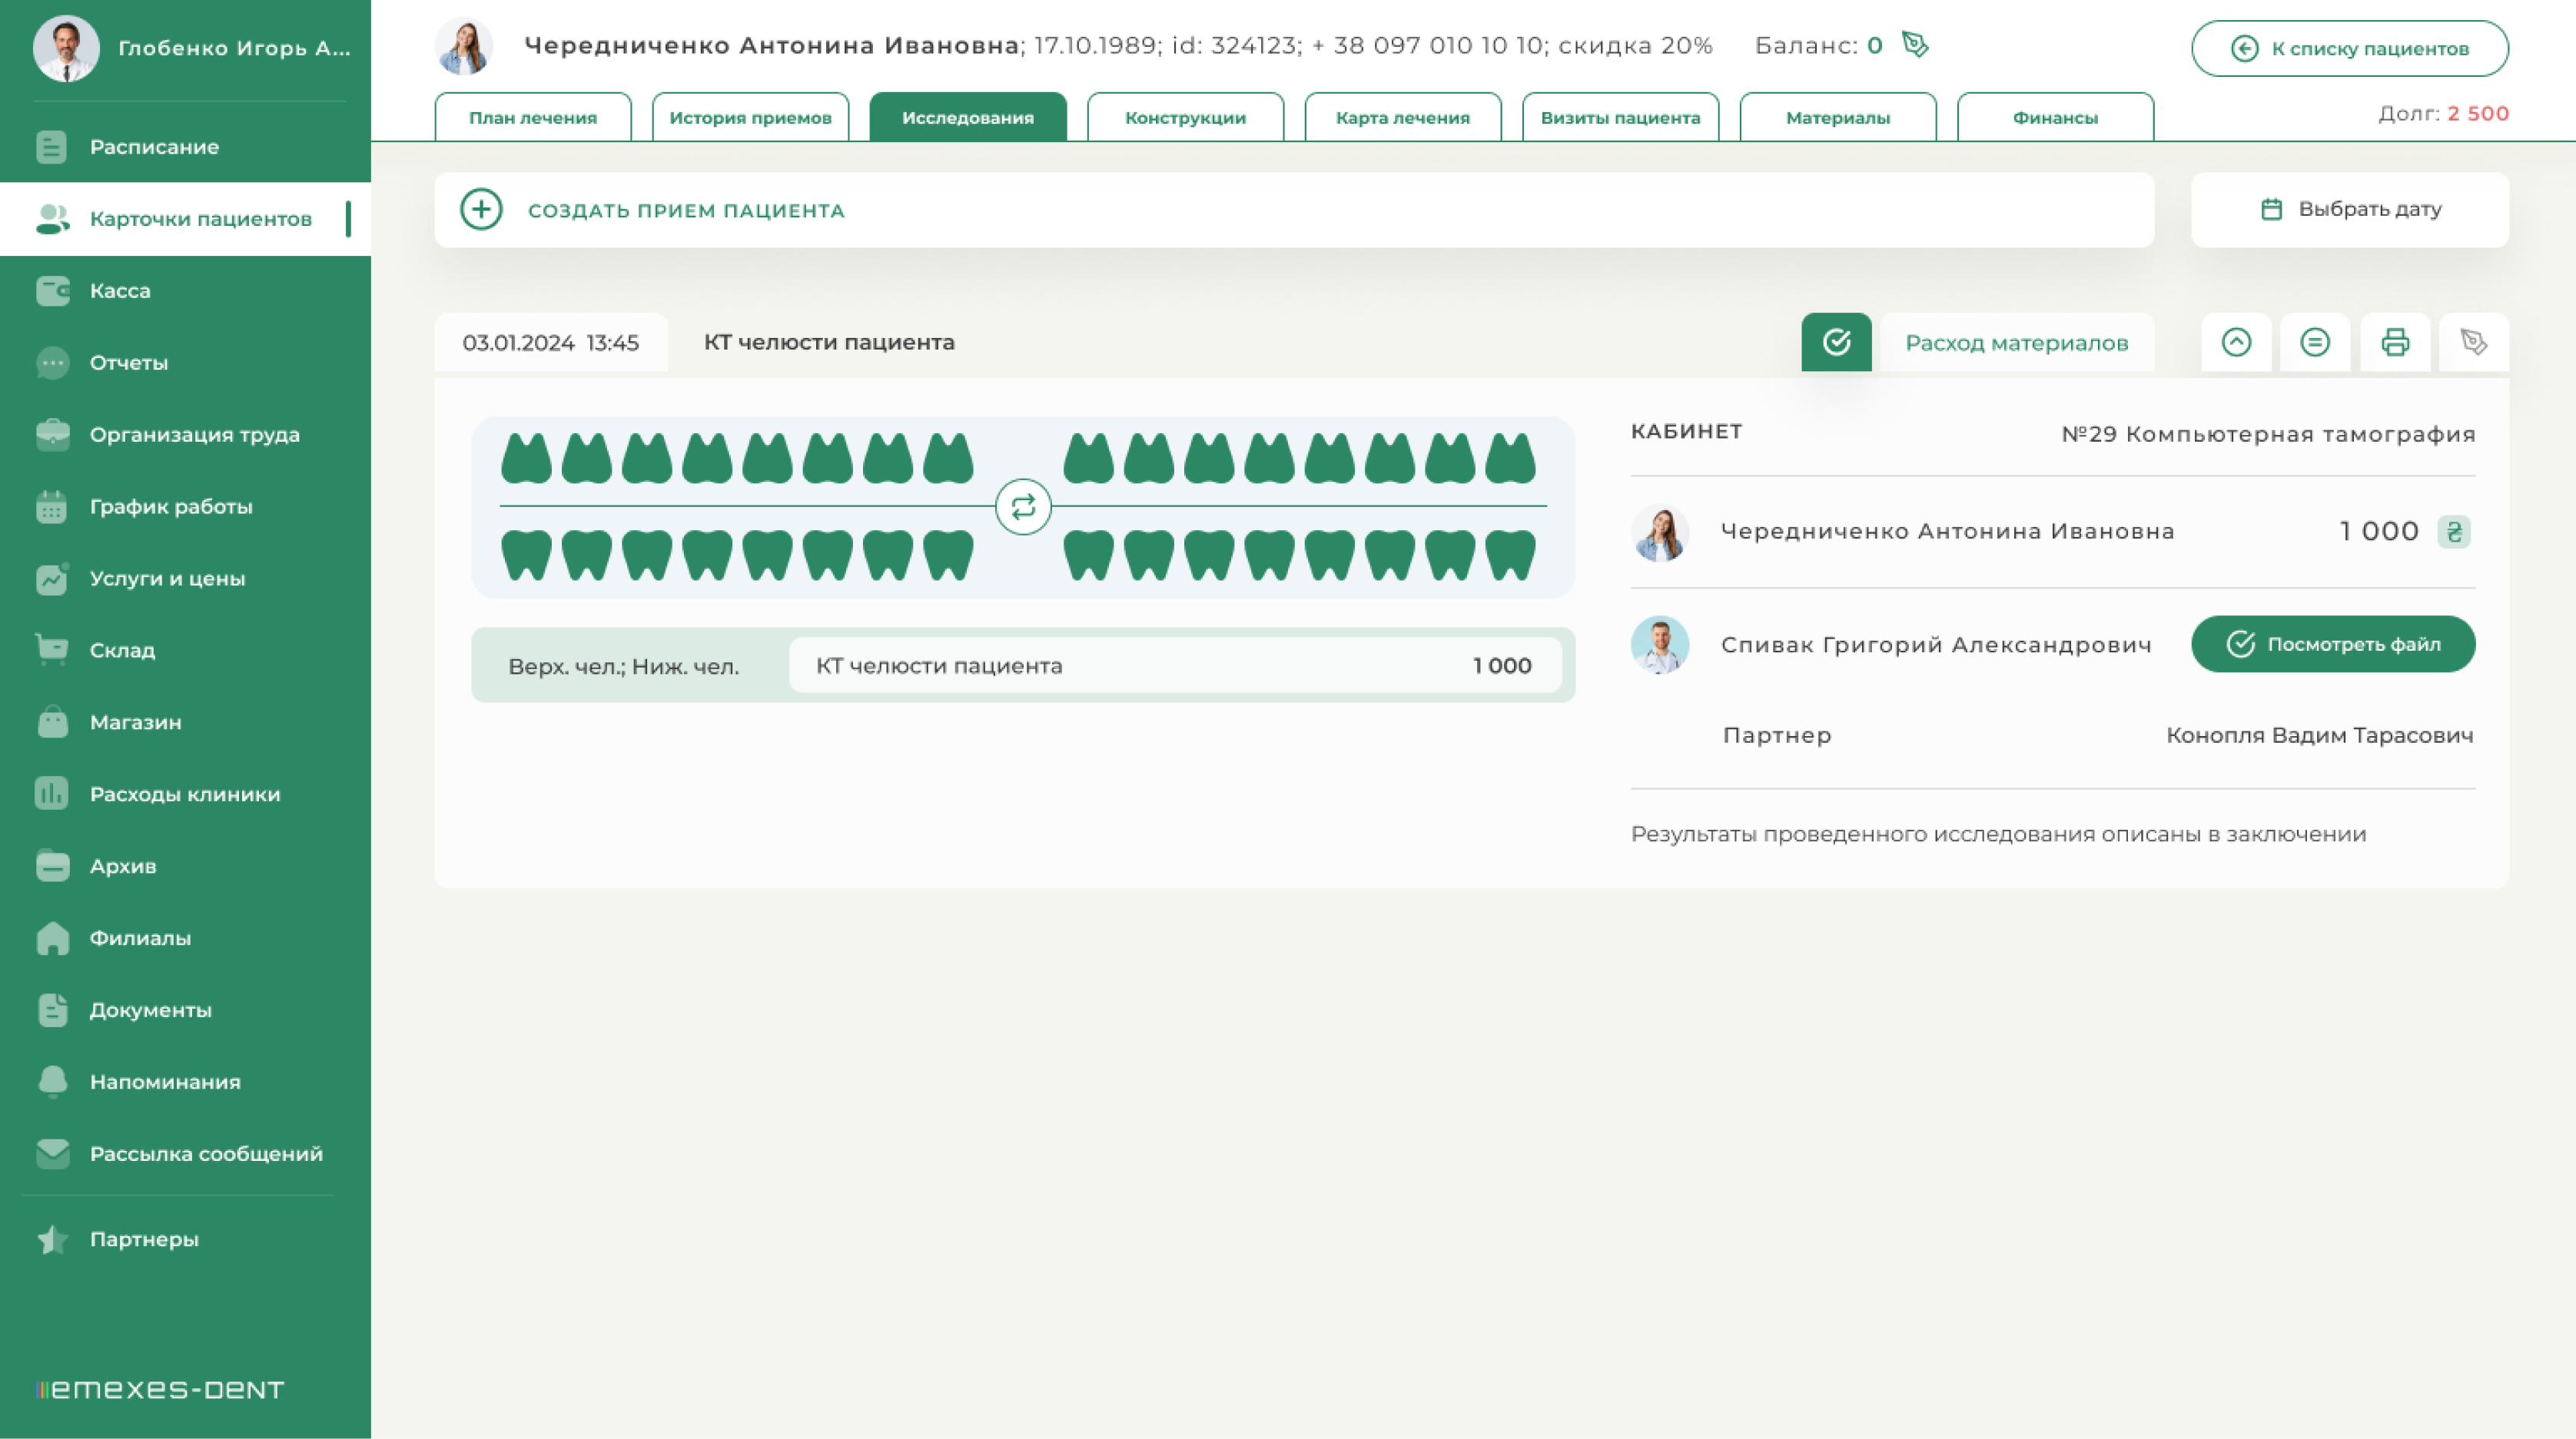This screenshot has height=1439, width=2576.
Task: Toggle the green completed checkmark button
Action: pyautogui.click(x=1836, y=342)
